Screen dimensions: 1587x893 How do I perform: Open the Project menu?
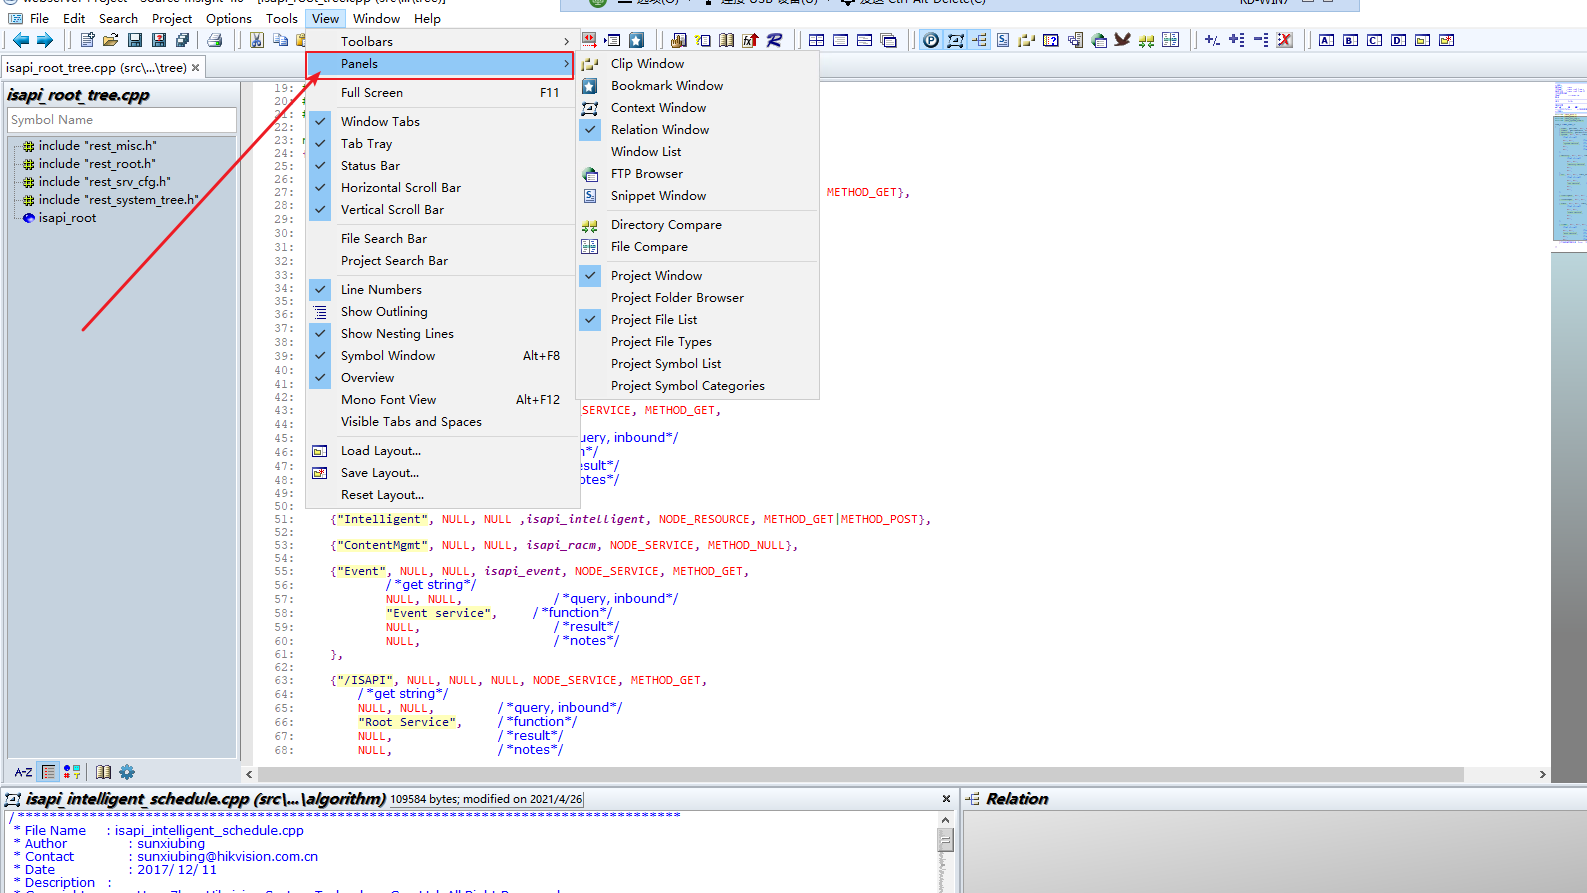coord(172,18)
